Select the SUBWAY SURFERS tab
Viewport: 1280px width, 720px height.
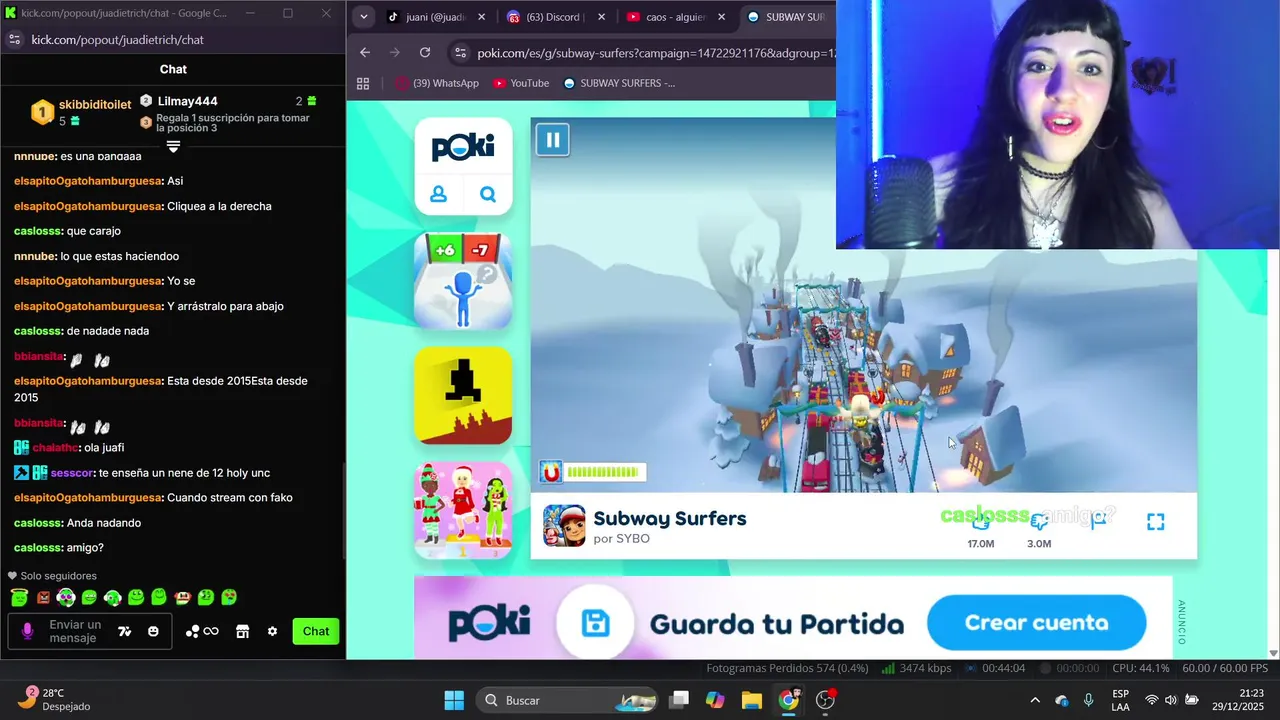[x=787, y=17]
